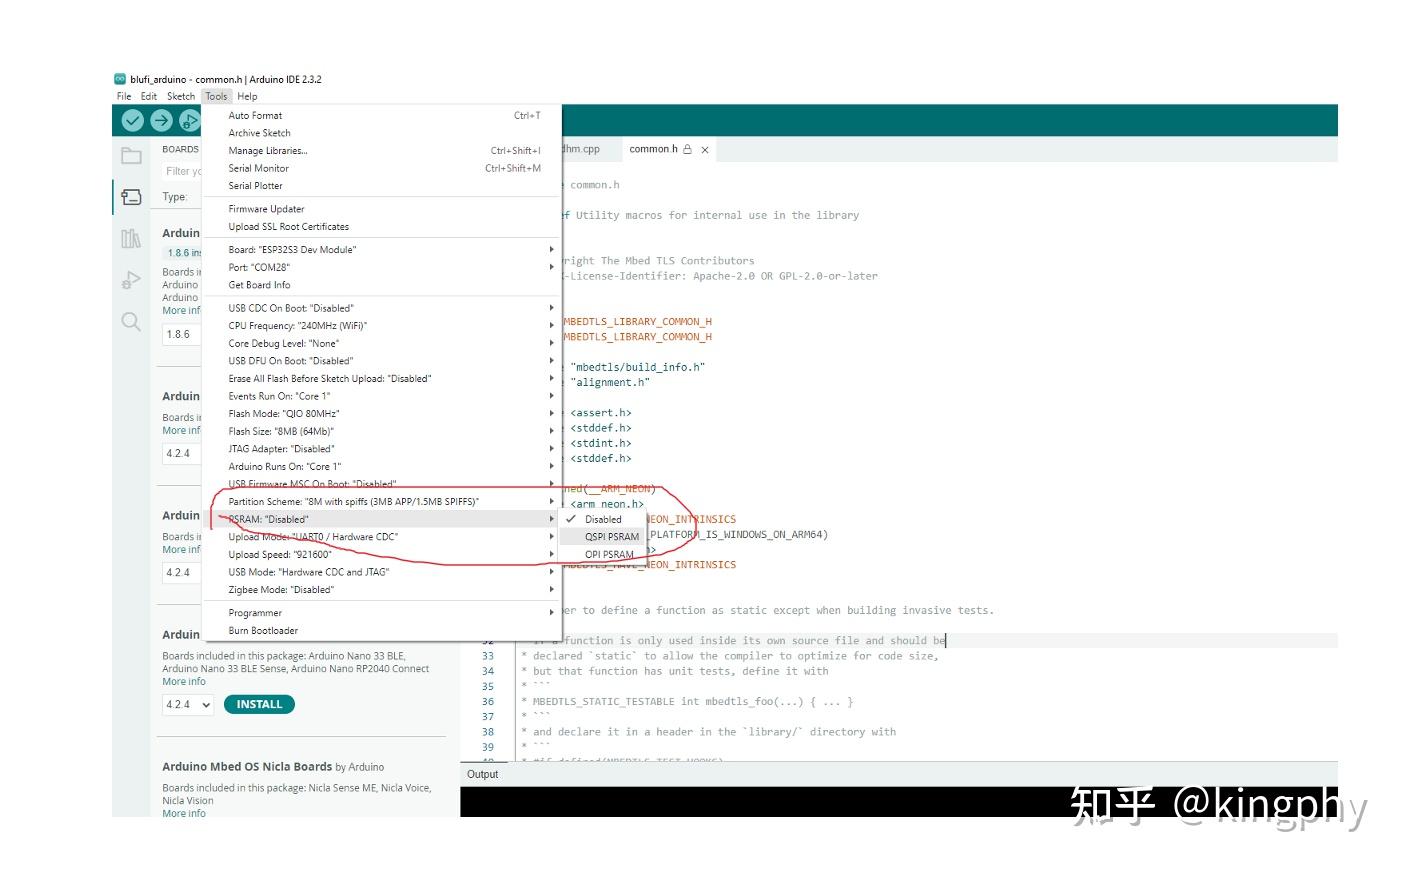Screen dimensions: 1402x870
Task: Click the INSTALL button for Nano 33 BLE
Action: (x=259, y=705)
